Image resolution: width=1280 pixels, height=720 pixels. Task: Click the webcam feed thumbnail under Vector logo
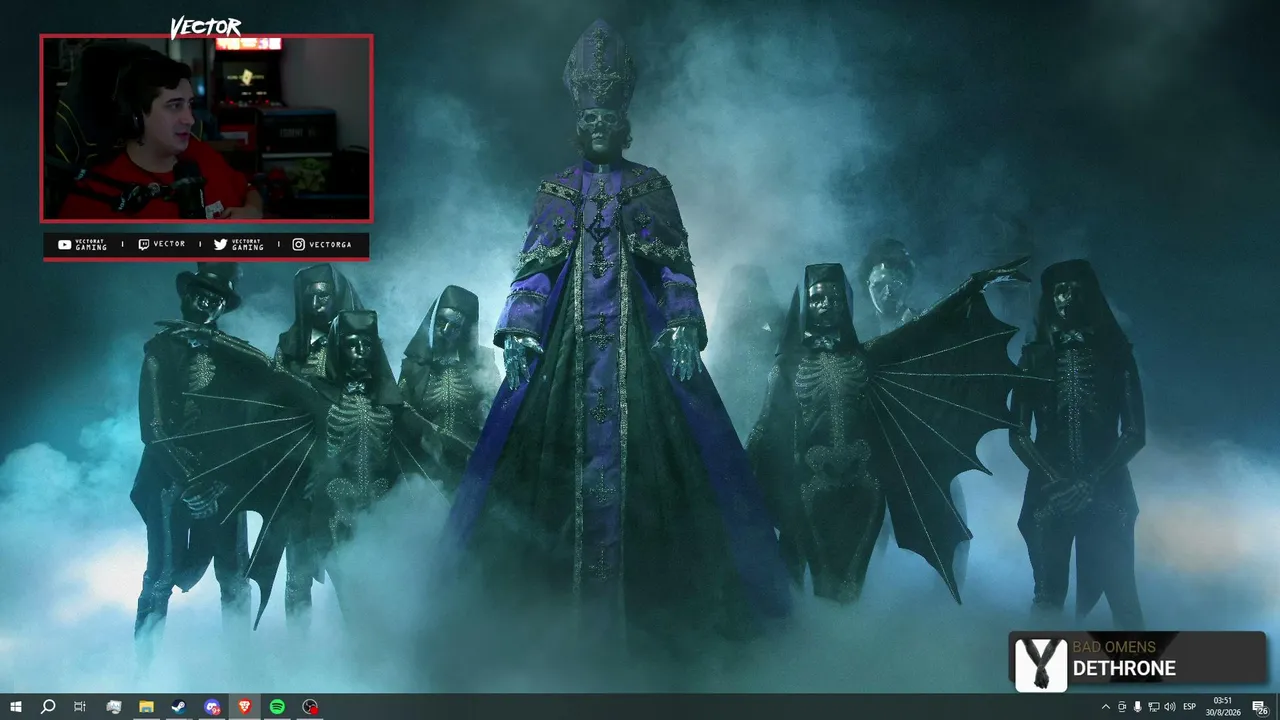(x=206, y=128)
